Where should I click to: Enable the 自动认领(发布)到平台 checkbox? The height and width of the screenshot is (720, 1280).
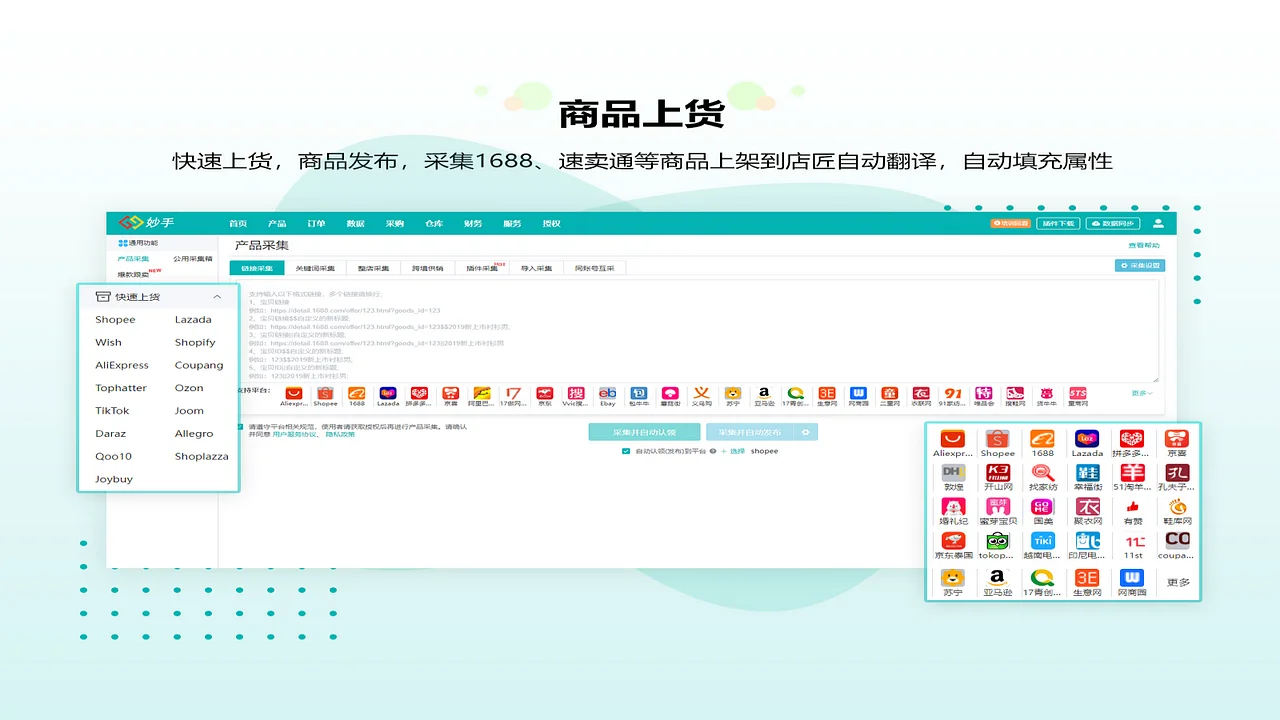624,451
